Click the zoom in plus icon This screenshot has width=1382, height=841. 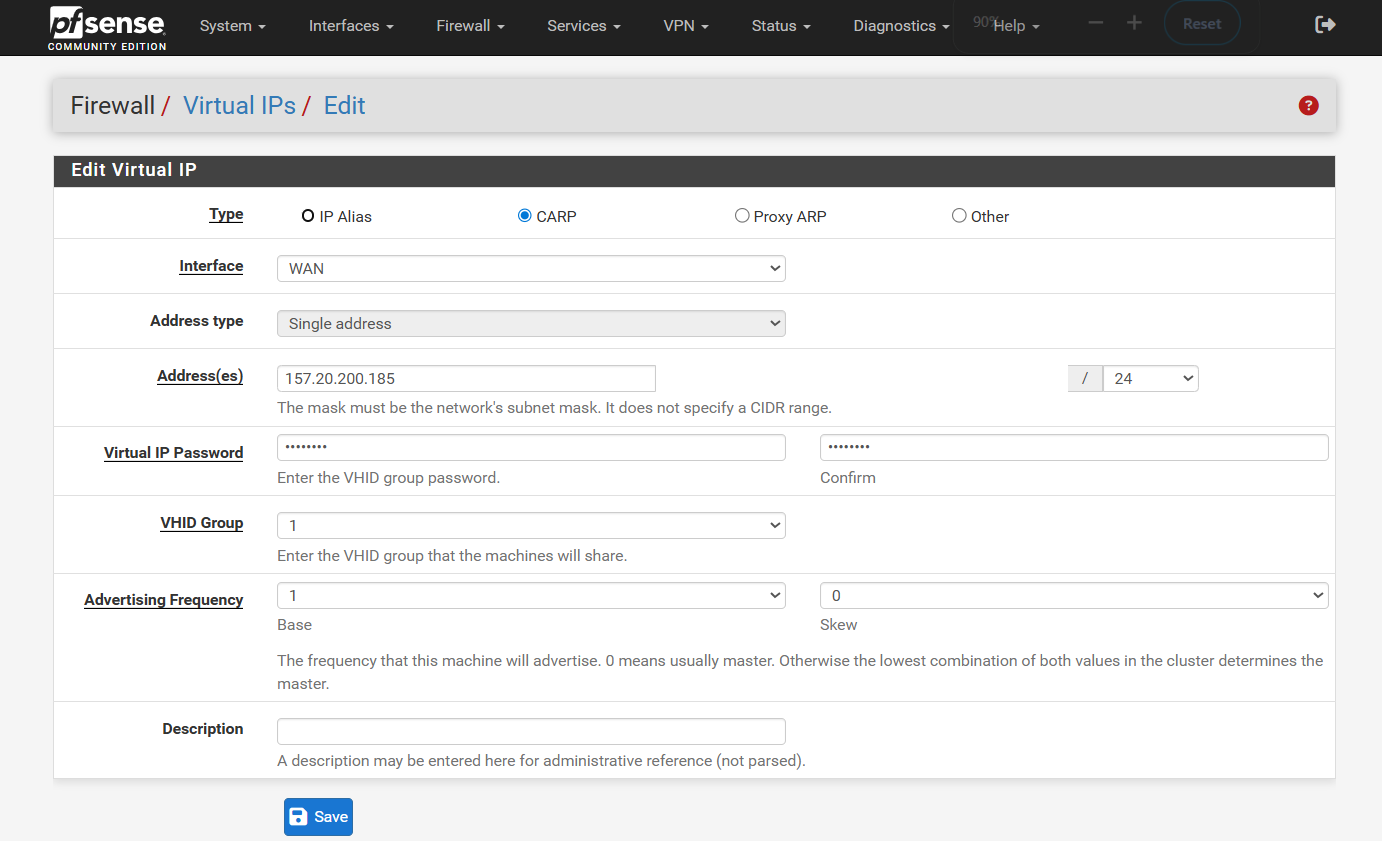pos(1134,23)
